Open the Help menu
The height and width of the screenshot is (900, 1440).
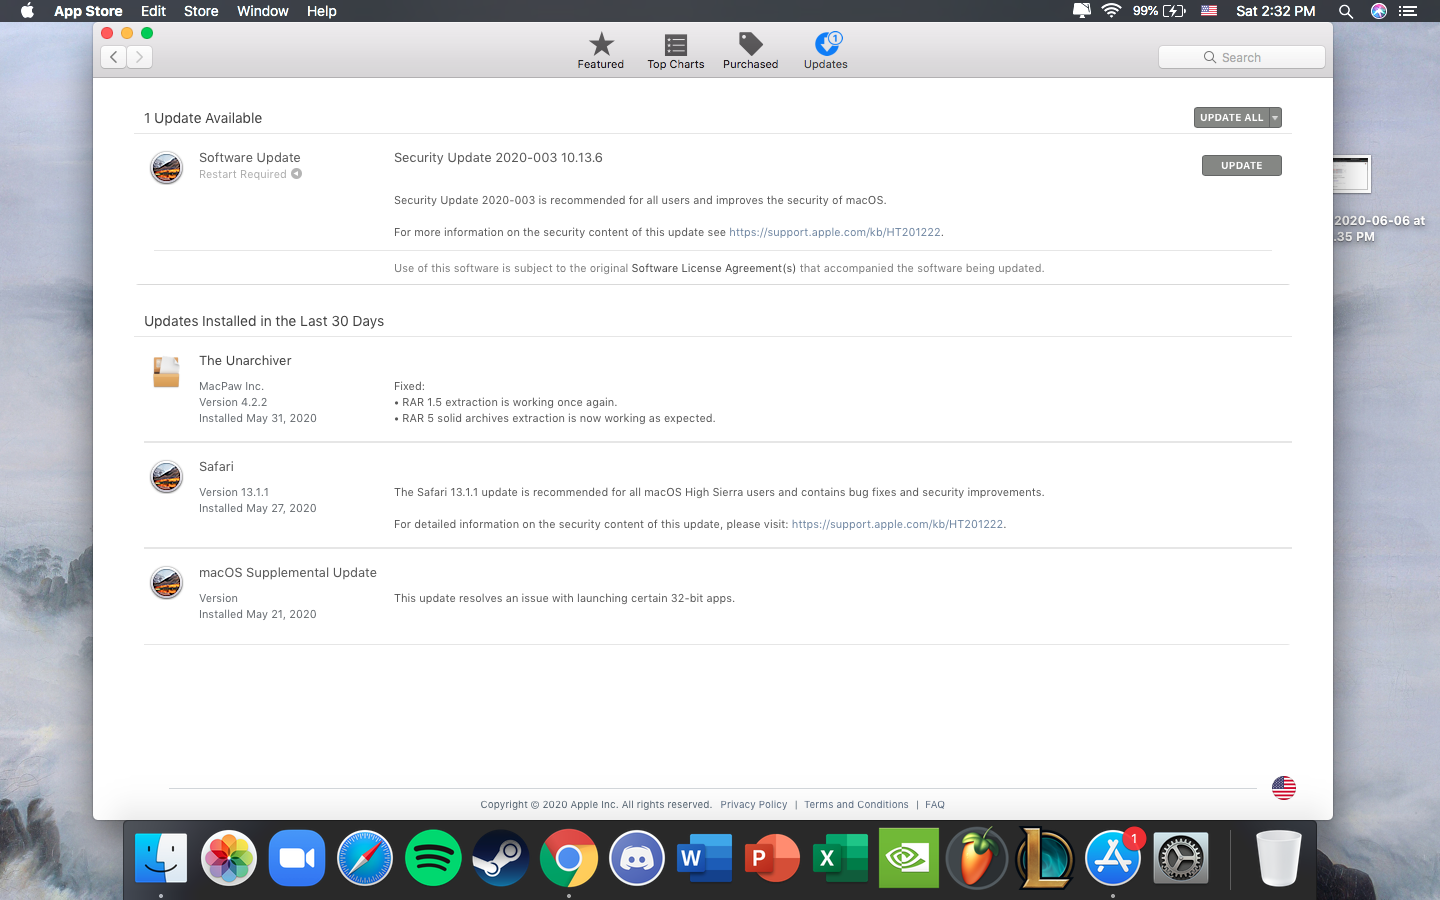[321, 11]
